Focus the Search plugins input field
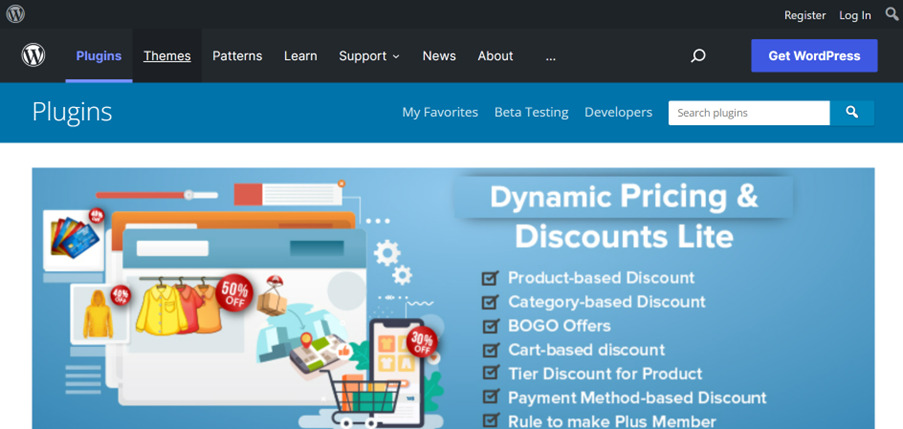 pyautogui.click(x=749, y=113)
